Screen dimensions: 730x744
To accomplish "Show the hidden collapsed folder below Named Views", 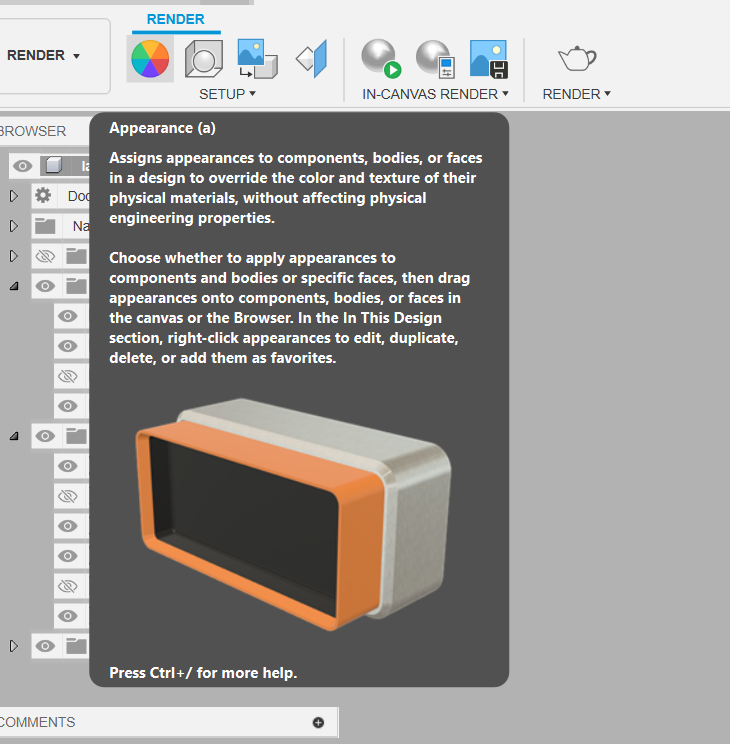I will pyautogui.click(x=45, y=256).
